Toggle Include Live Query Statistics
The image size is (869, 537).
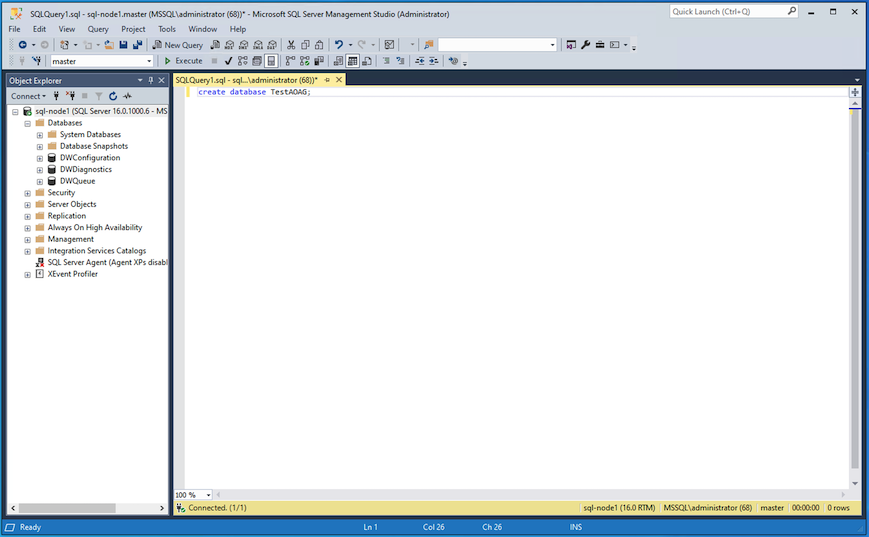point(304,61)
